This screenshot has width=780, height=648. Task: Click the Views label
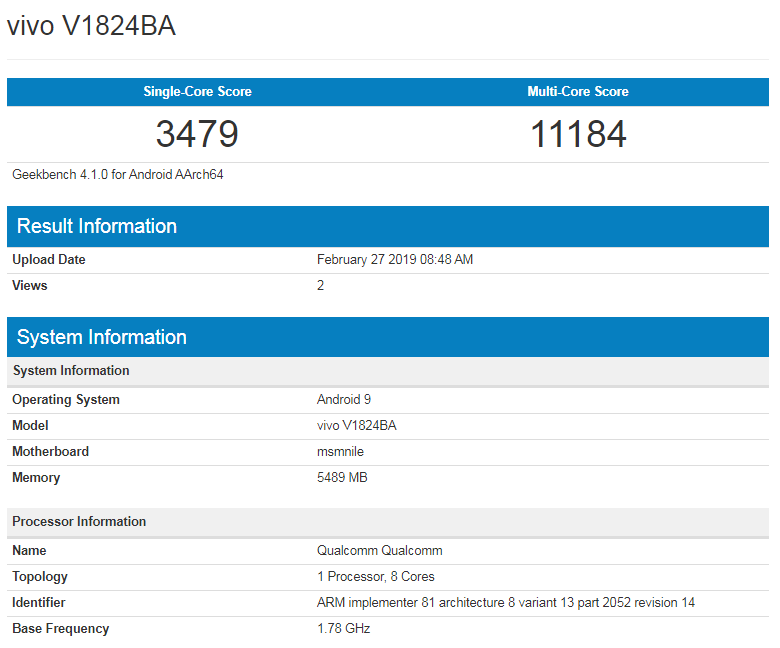[30, 285]
